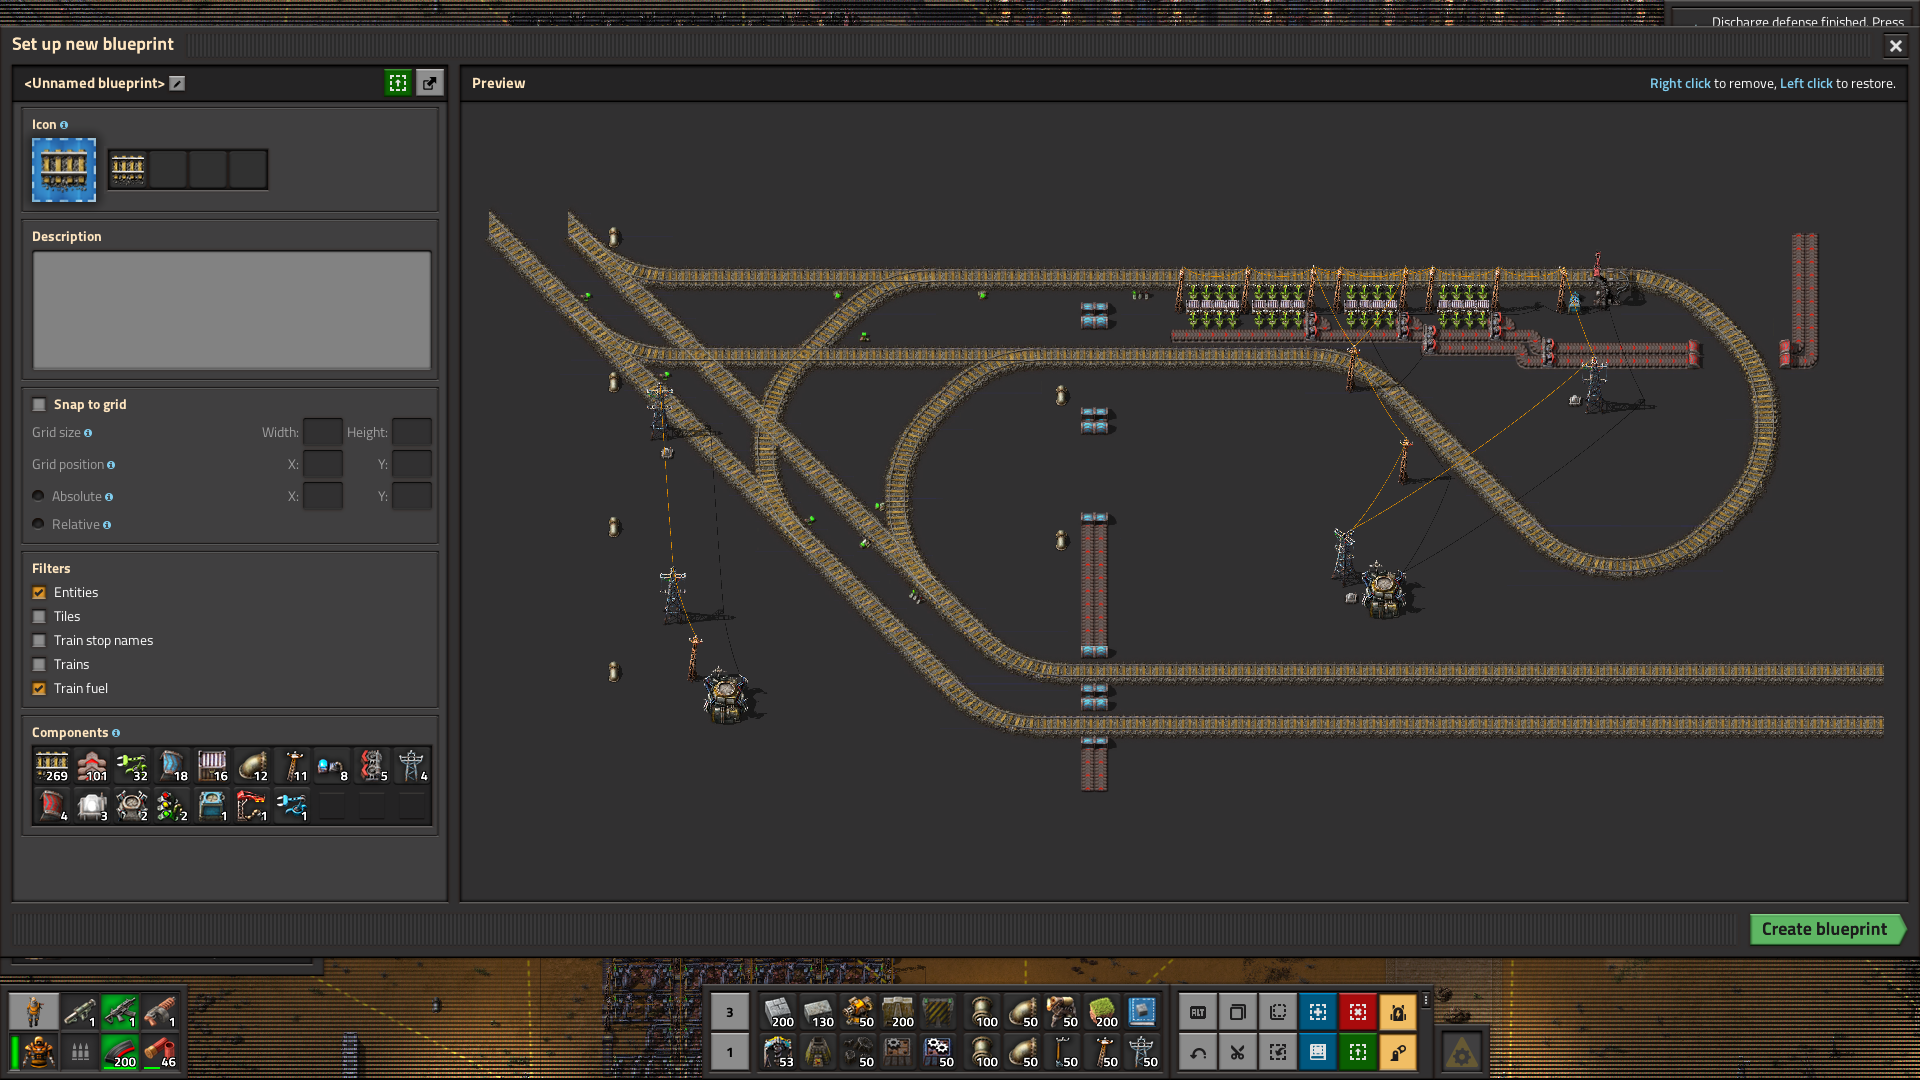1920x1080 pixels.
Task: Select the Relative radio button
Action: [x=38, y=524]
